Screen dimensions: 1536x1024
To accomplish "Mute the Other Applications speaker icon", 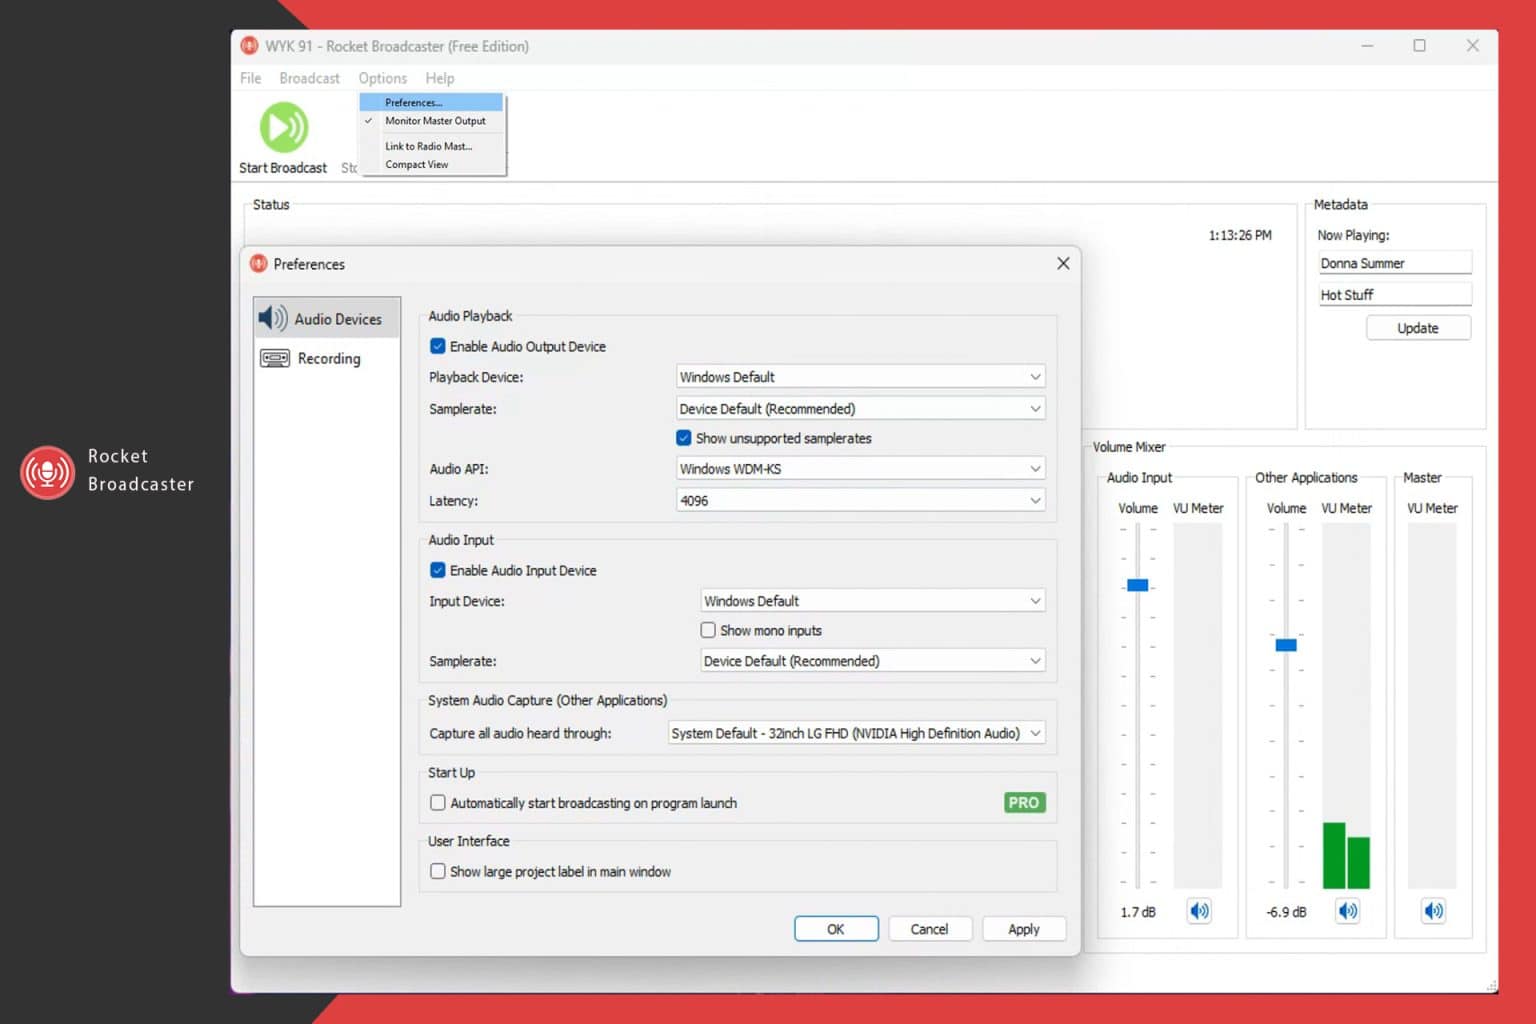I will [x=1347, y=911].
